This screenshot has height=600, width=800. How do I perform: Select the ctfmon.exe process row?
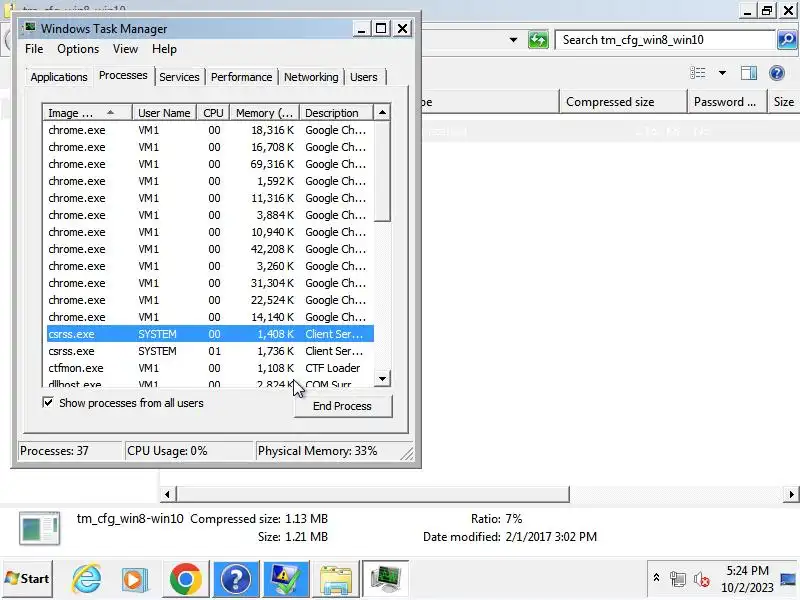[210, 368]
